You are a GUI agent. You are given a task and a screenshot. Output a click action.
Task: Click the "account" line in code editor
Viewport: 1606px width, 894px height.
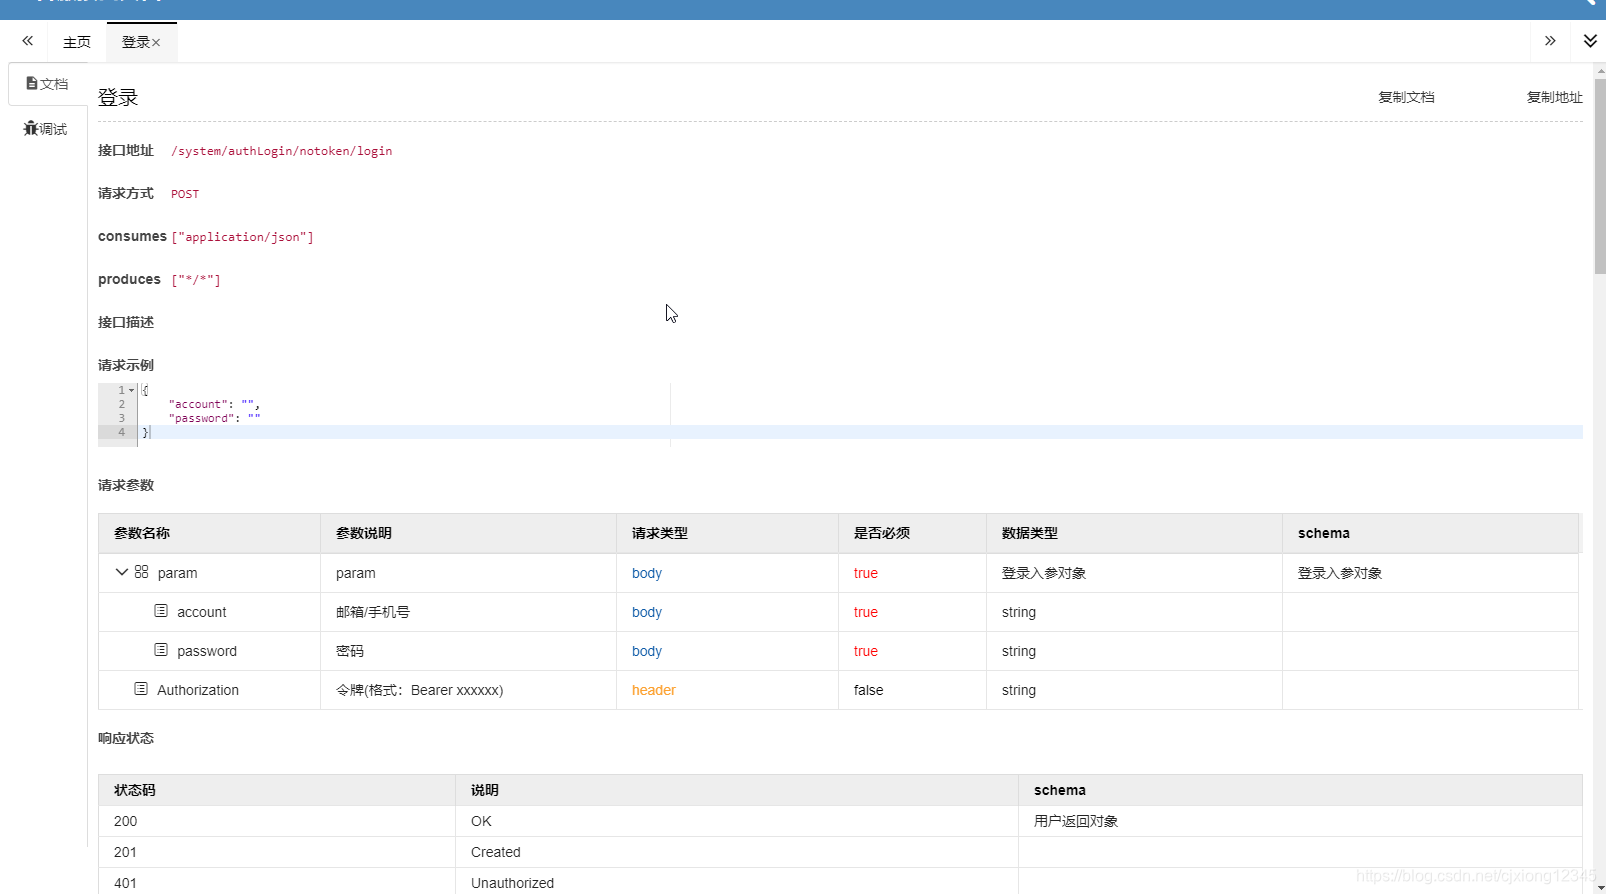(214, 404)
